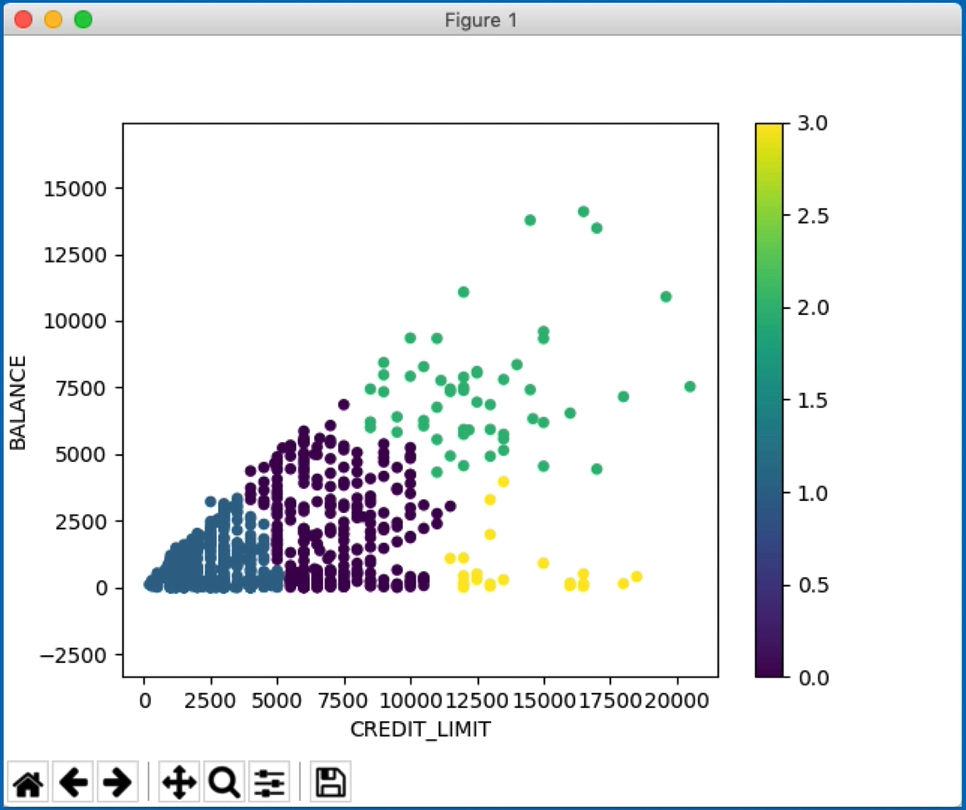Viewport: 966px width, 810px height.
Task: Click the colorbar tick label 1.5
Action: point(813,400)
